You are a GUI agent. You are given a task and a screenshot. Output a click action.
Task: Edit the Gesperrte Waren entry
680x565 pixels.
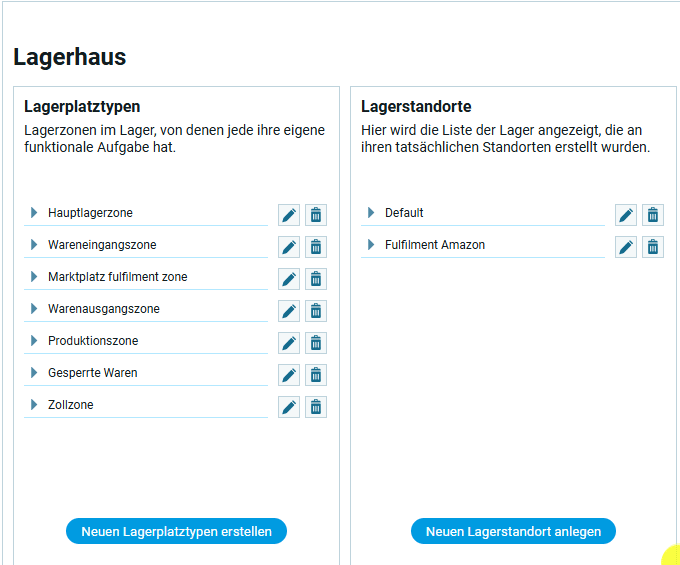coord(289,375)
